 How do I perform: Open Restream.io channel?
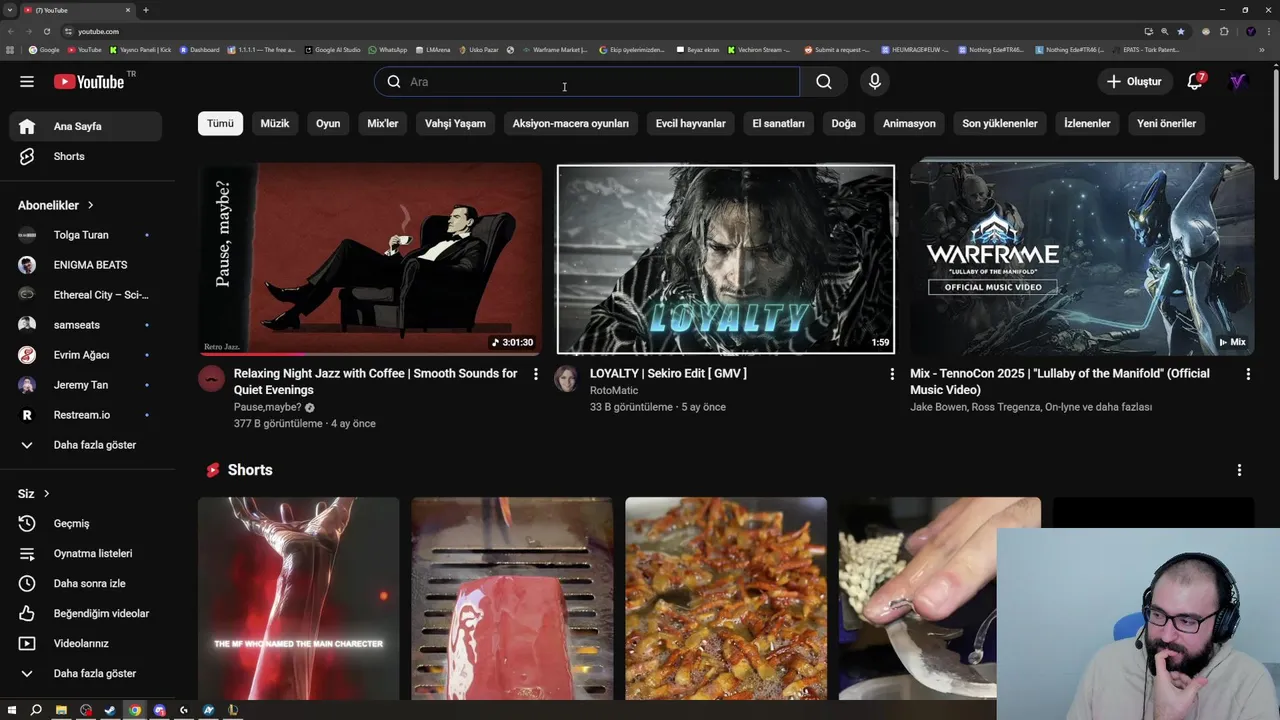(x=85, y=415)
